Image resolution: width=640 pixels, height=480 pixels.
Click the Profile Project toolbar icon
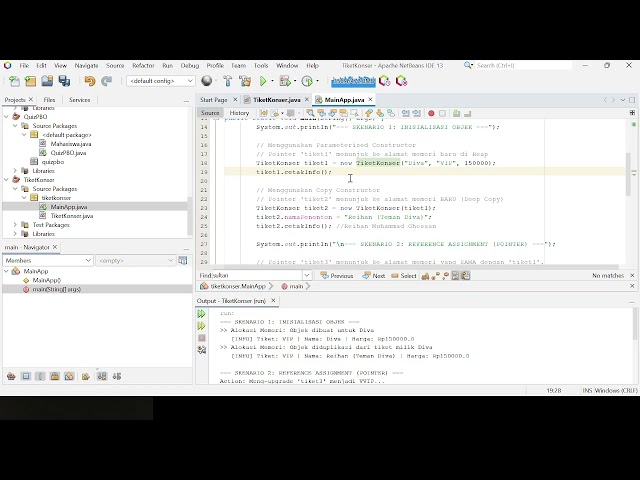tap(307, 81)
